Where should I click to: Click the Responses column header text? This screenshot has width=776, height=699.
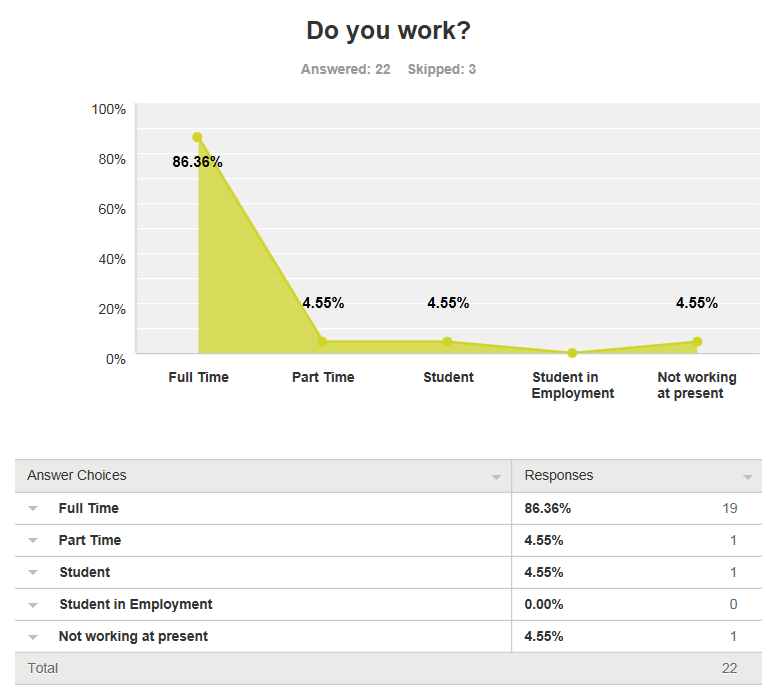[559, 475]
